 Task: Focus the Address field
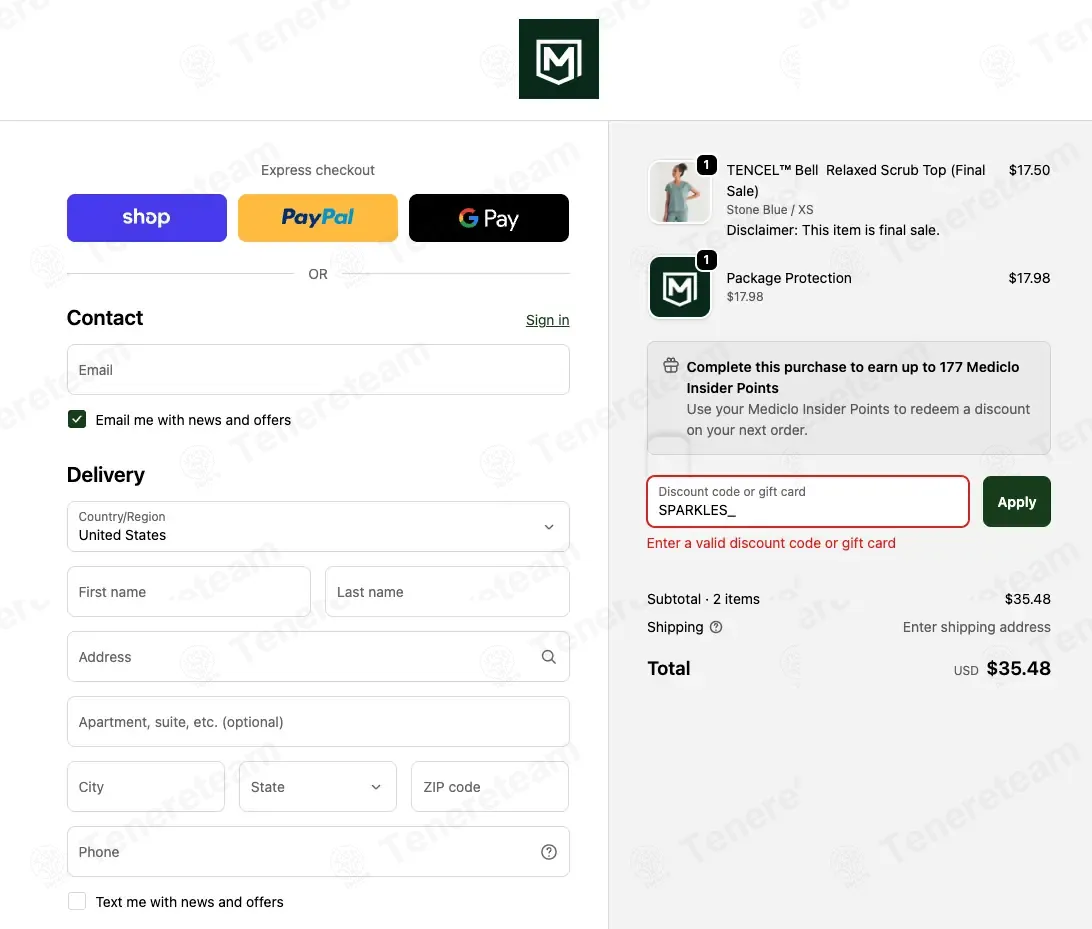point(318,657)
